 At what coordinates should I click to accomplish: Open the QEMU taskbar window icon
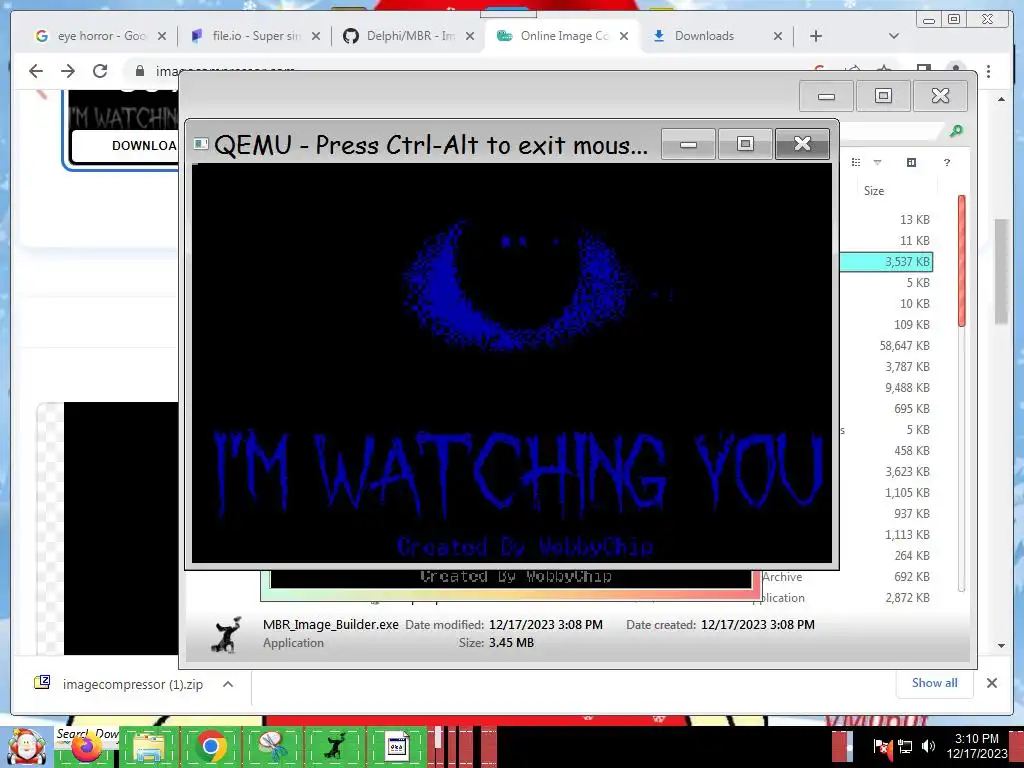pyautogui.click(x=397, y=747)
